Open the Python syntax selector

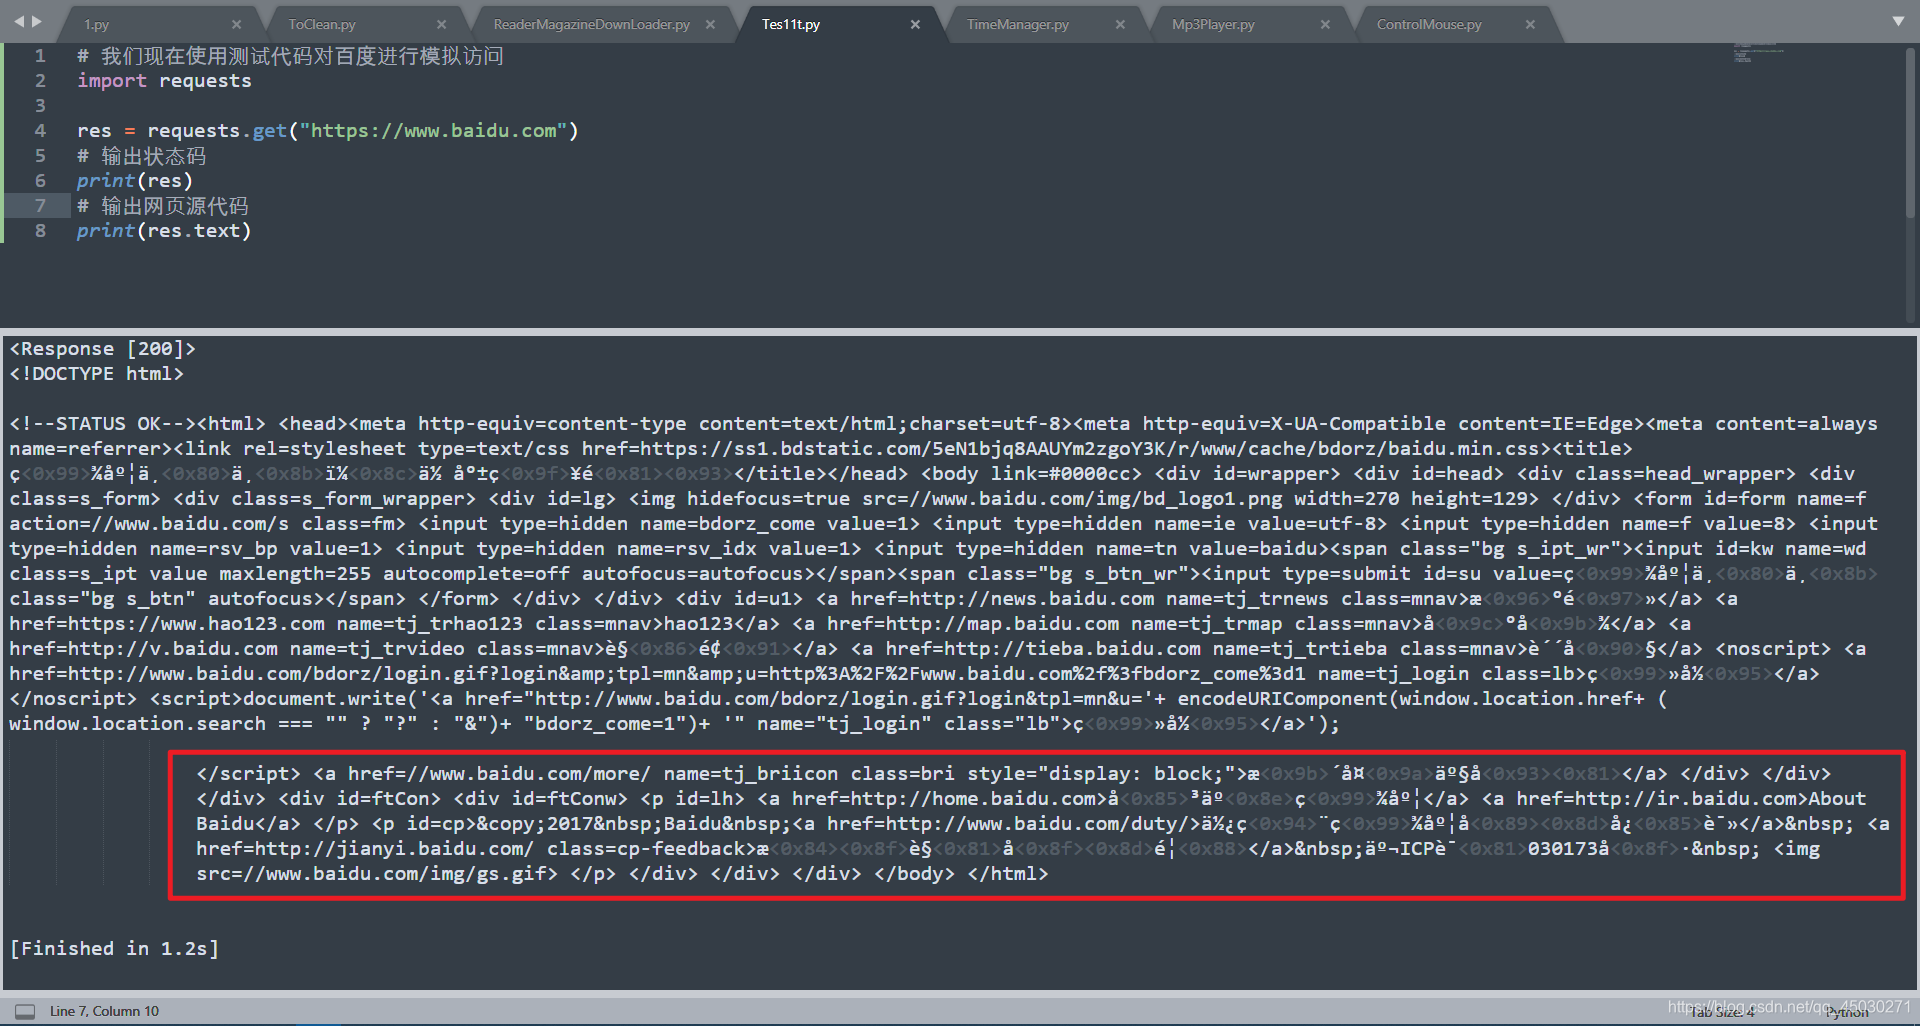(1847, 1012)
